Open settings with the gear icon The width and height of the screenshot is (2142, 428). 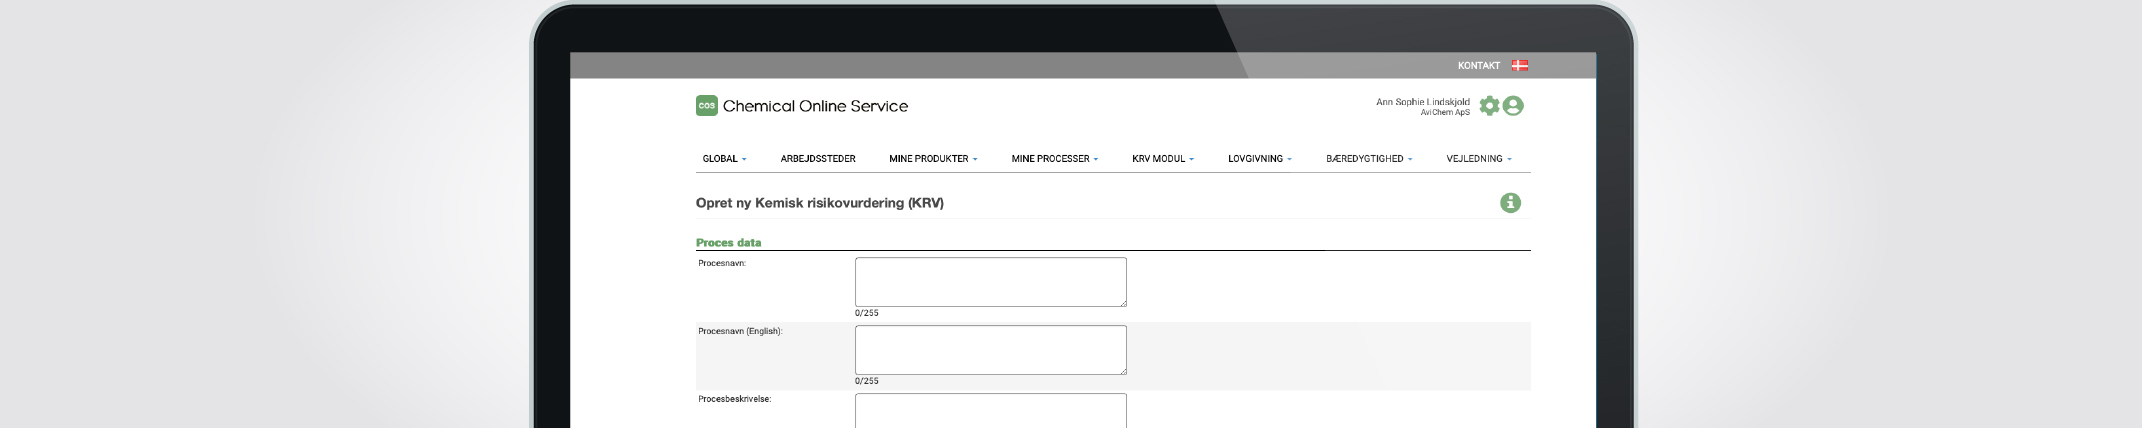point(1489,106)
